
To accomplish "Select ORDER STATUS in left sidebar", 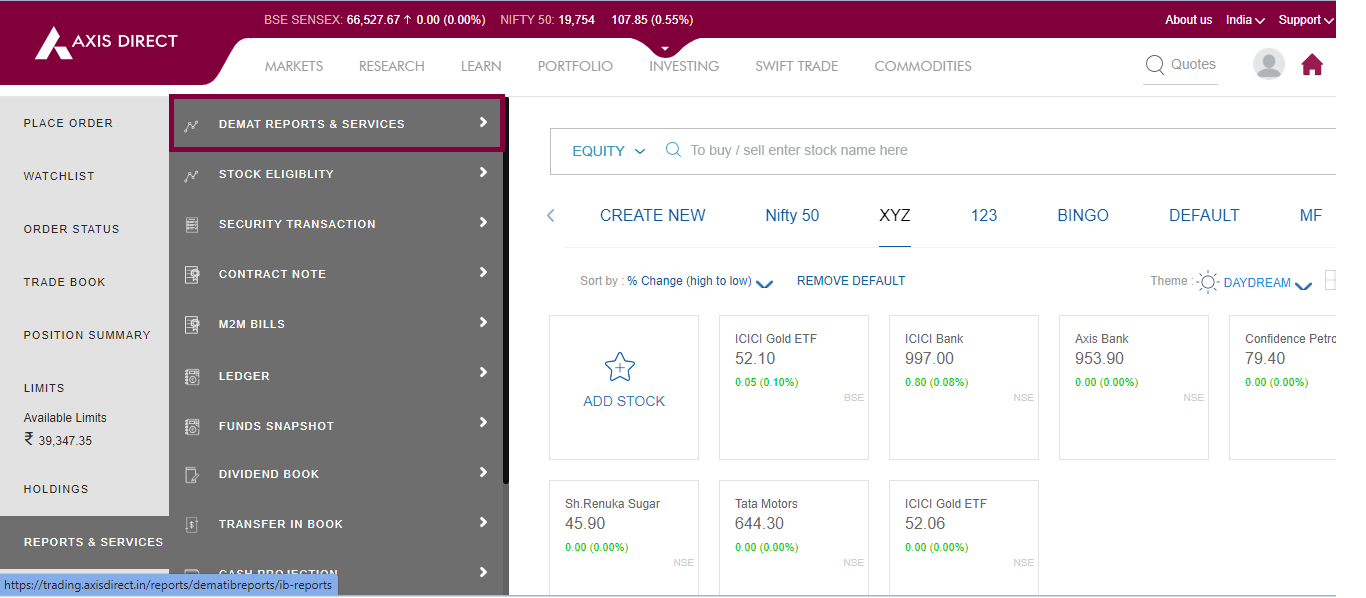I will tap(71, 229).
